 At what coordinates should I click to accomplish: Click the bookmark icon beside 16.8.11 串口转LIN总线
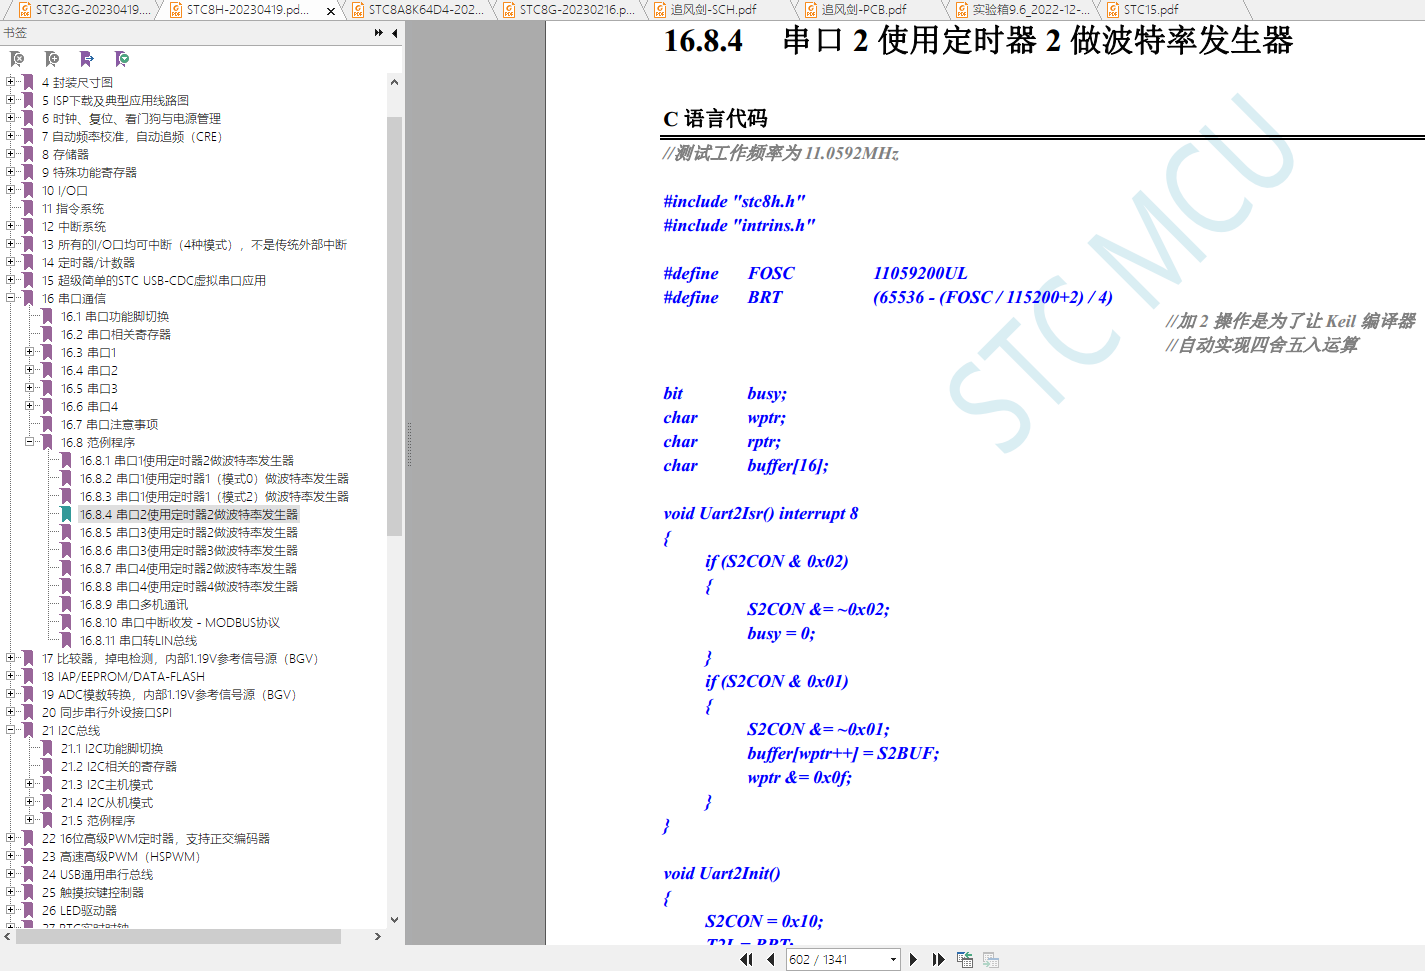[65, 640]
